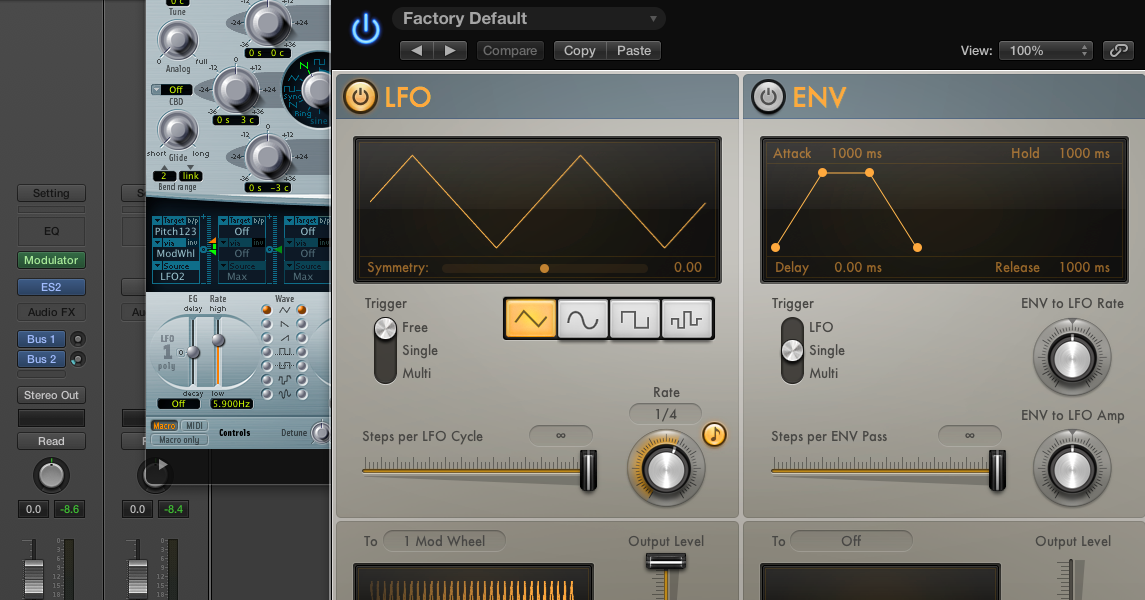Screen dimensions: 1145x600
Task: Select the stepped random LFO waveform
Action: 688,318
